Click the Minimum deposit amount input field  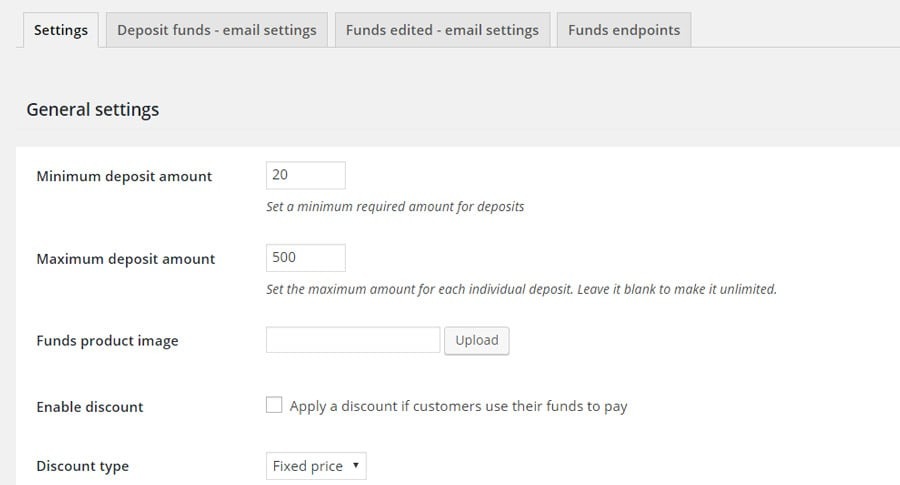(305, 175)
